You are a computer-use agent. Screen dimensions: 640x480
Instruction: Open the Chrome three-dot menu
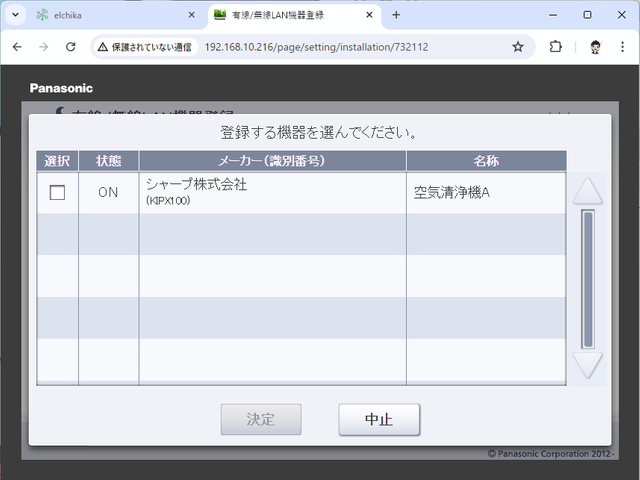(x=623, y=47)
